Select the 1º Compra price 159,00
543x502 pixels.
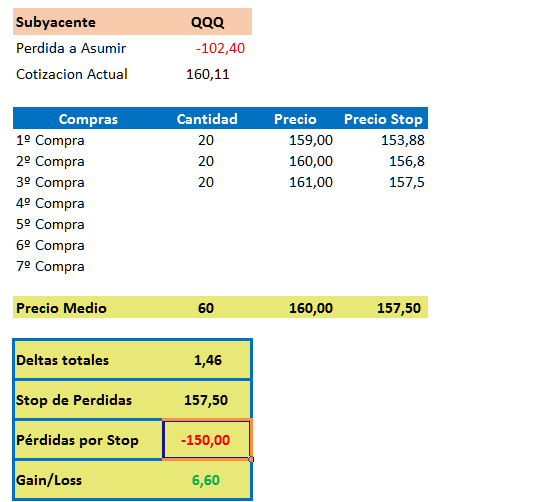[x=311, y=140]
